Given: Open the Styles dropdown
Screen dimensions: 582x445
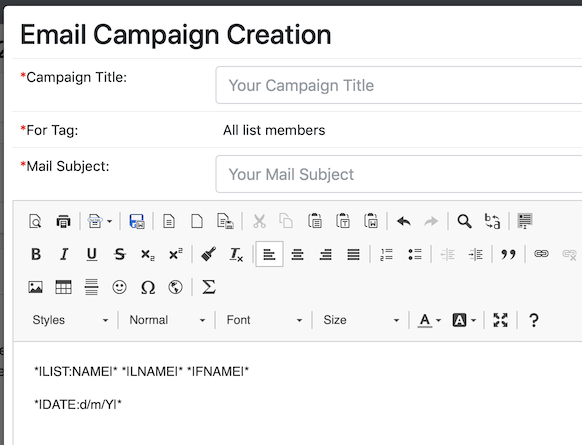Looking at the screenshot, I should point(70,320).
